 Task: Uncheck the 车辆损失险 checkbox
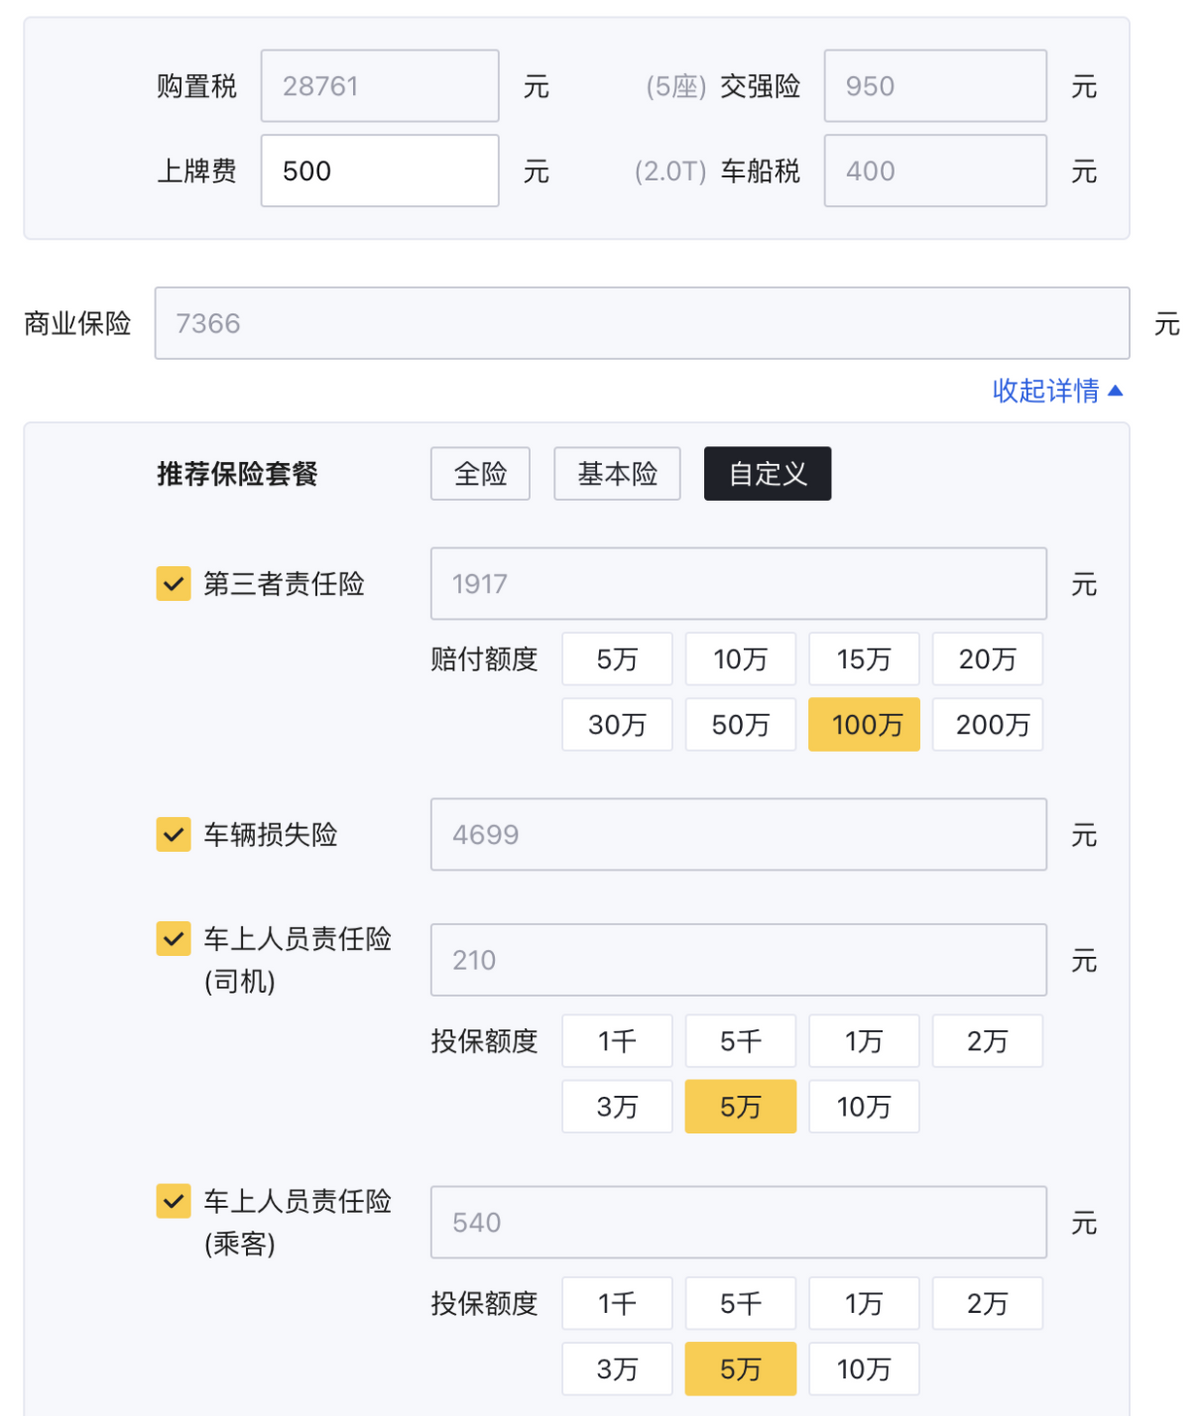[173, 834]
